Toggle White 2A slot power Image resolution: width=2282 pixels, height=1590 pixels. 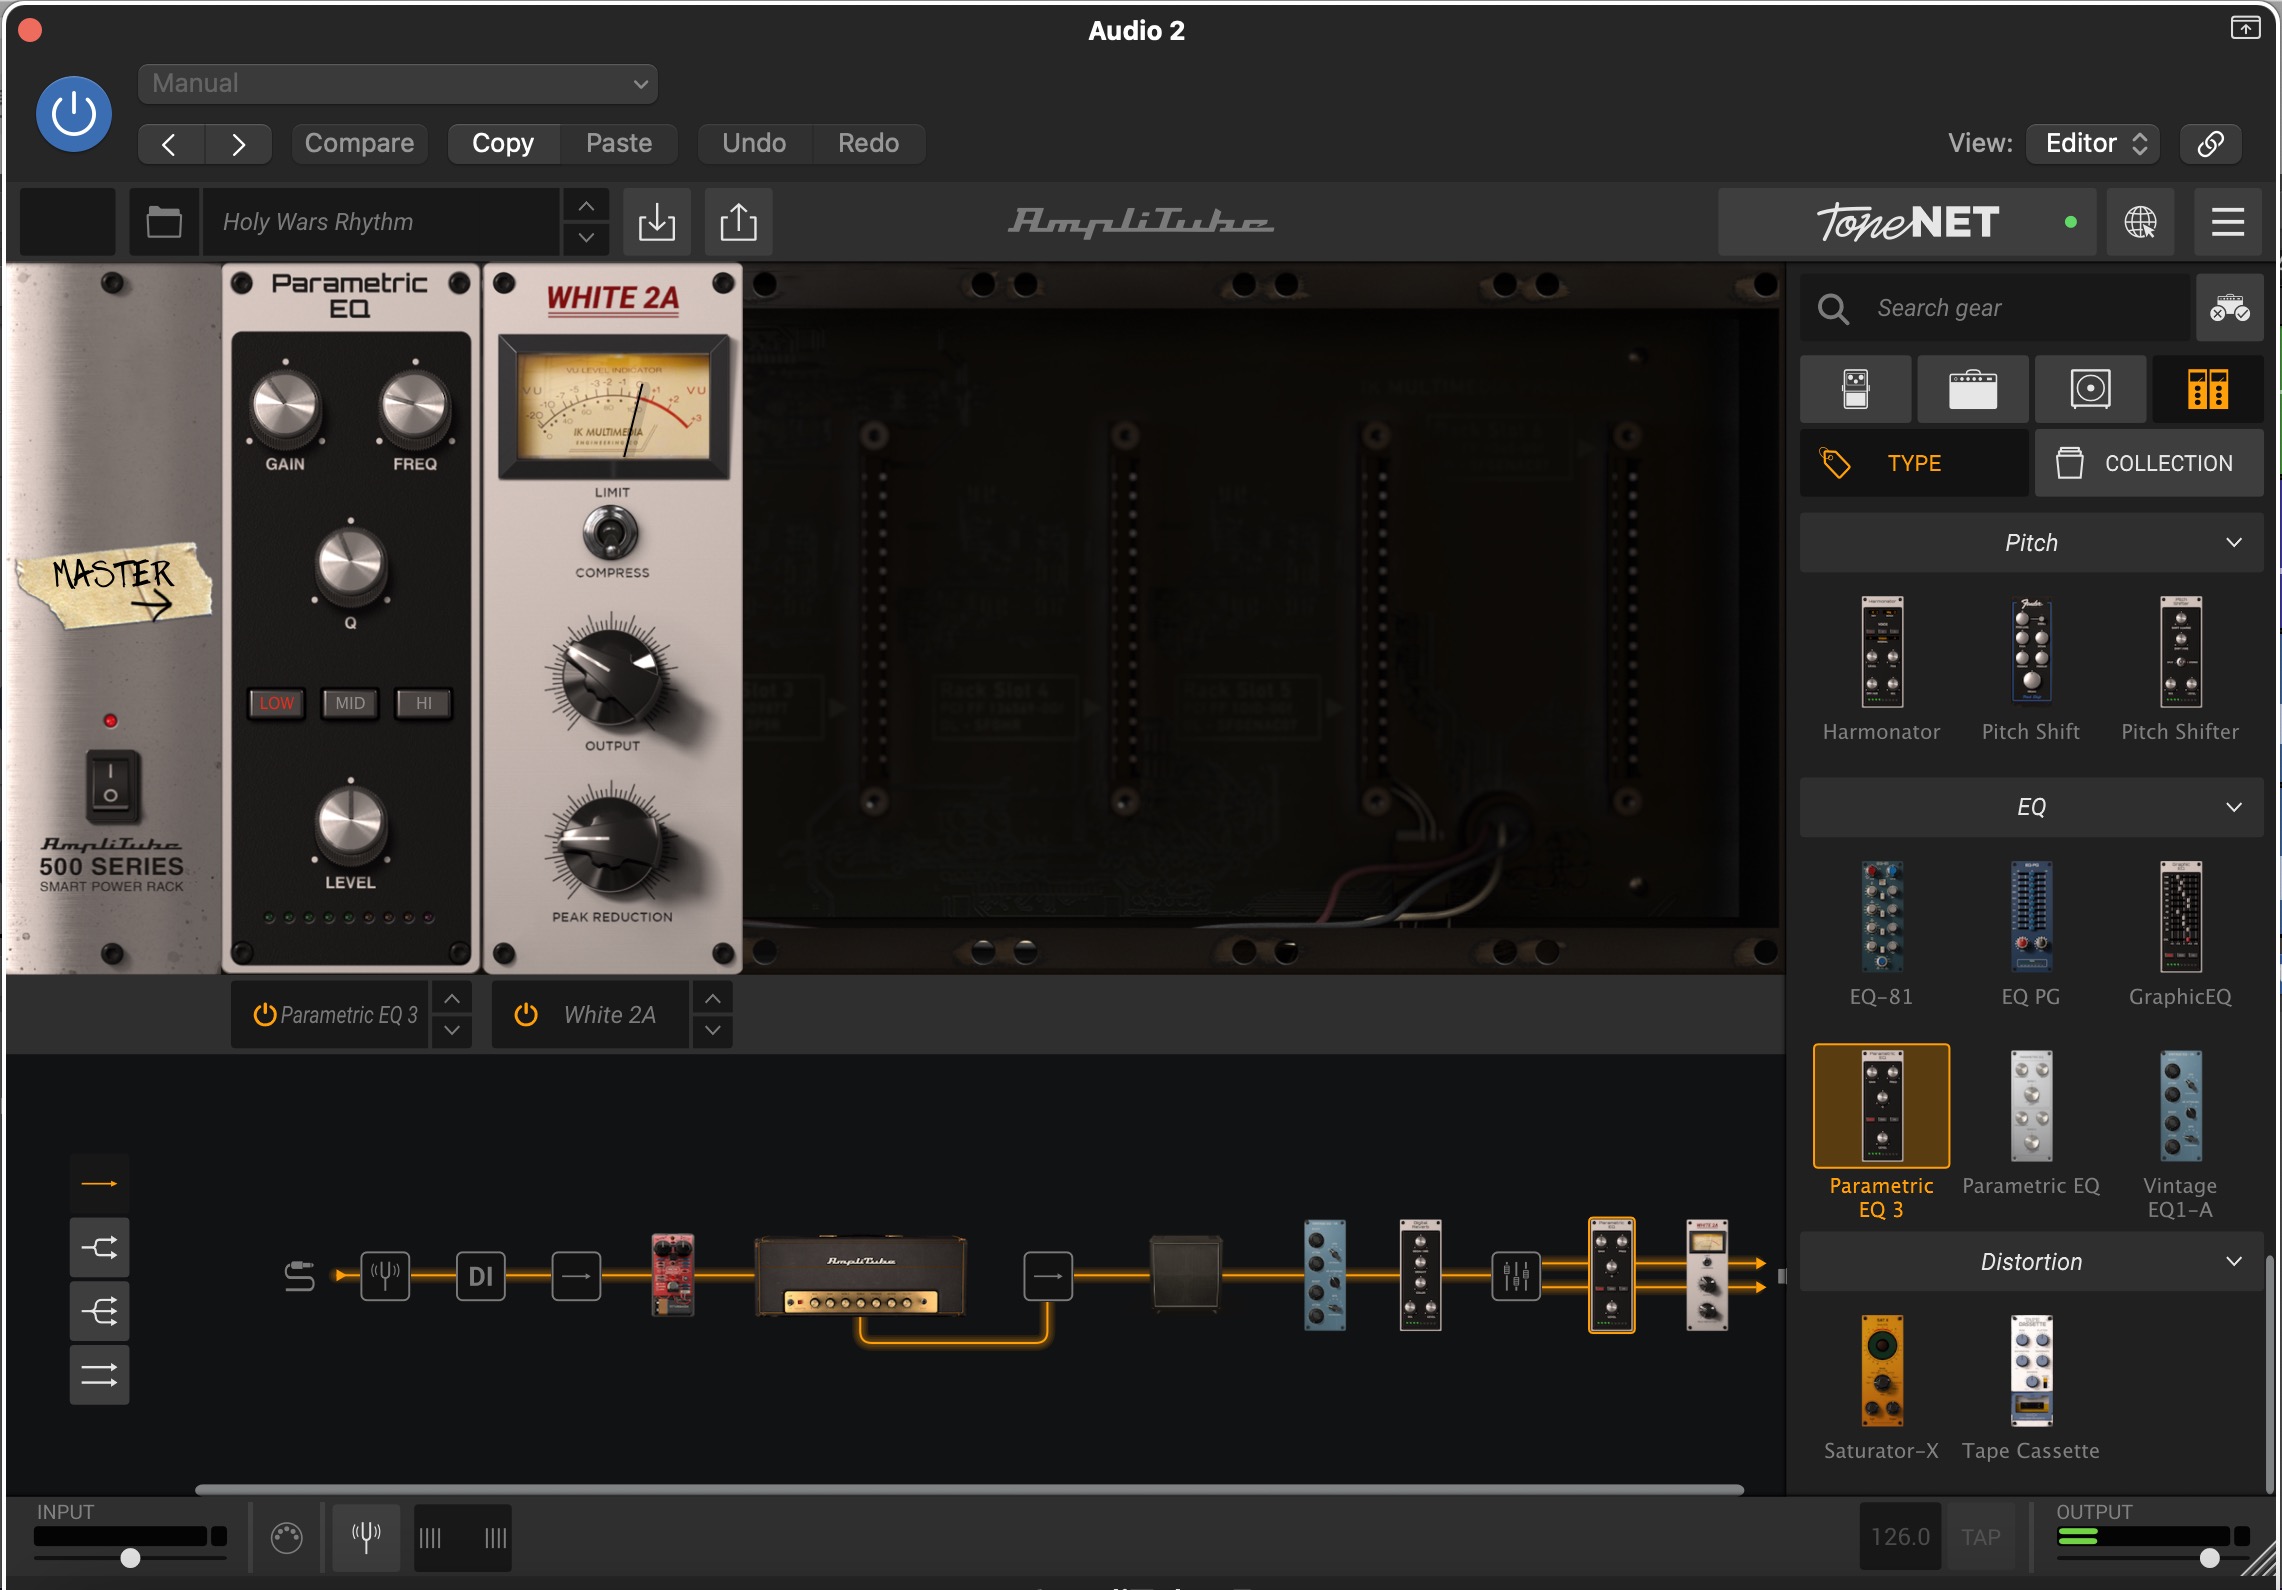pos(526,1015)
